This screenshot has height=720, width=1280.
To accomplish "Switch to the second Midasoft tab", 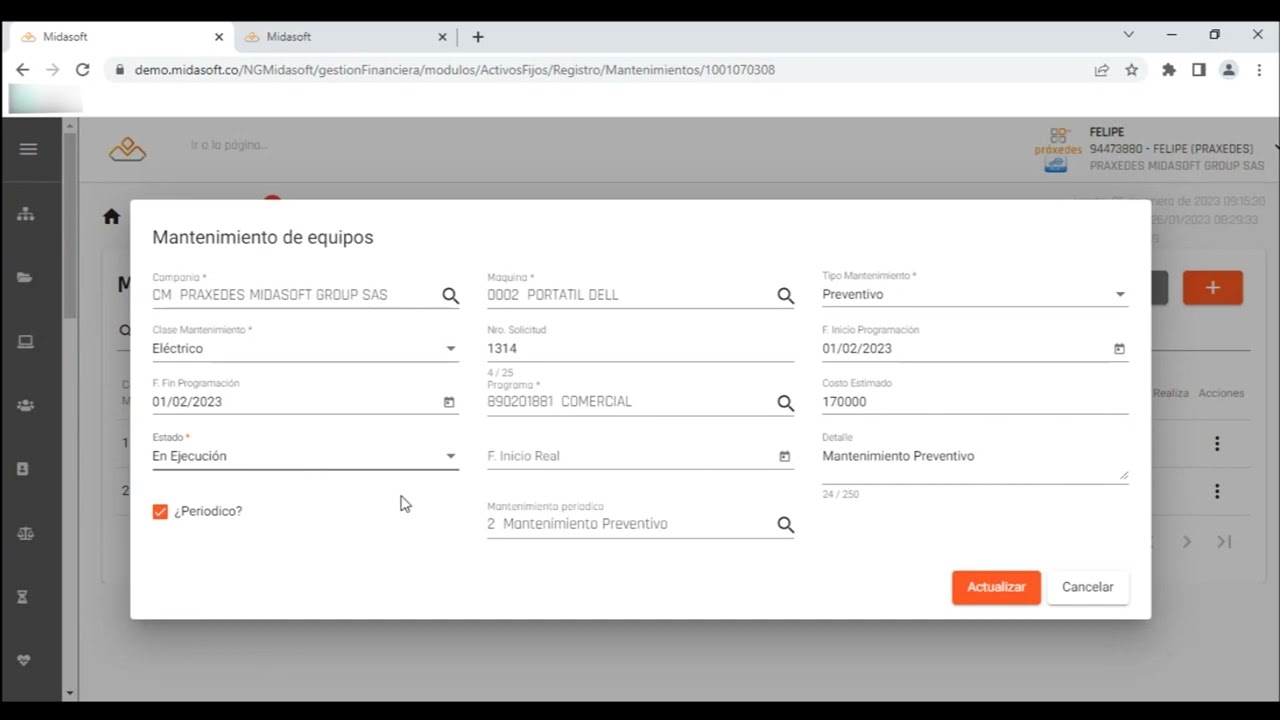I will pos(345,36).
